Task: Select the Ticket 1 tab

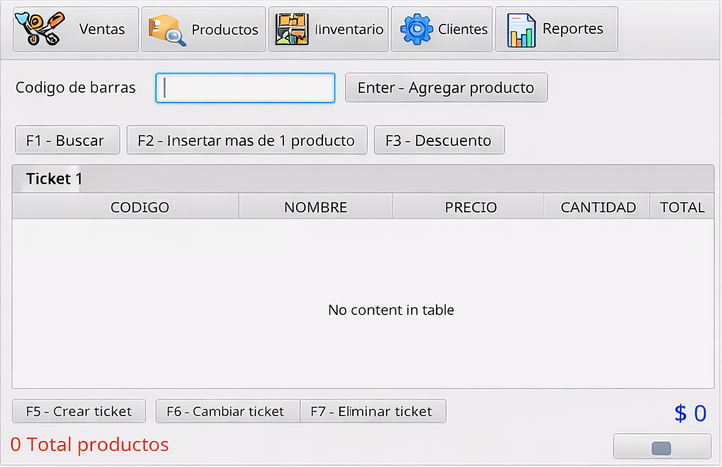Action: click(54, 179)
